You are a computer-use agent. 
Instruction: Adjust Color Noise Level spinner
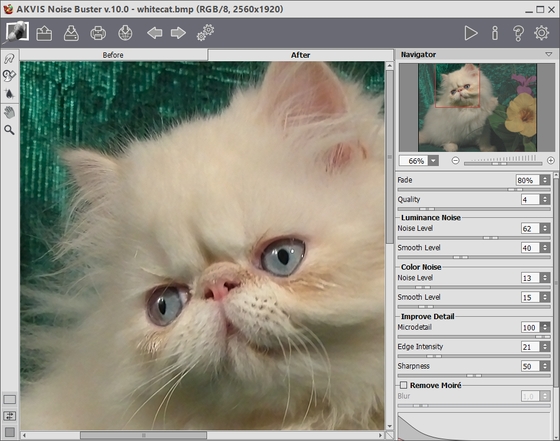(545, 278)
